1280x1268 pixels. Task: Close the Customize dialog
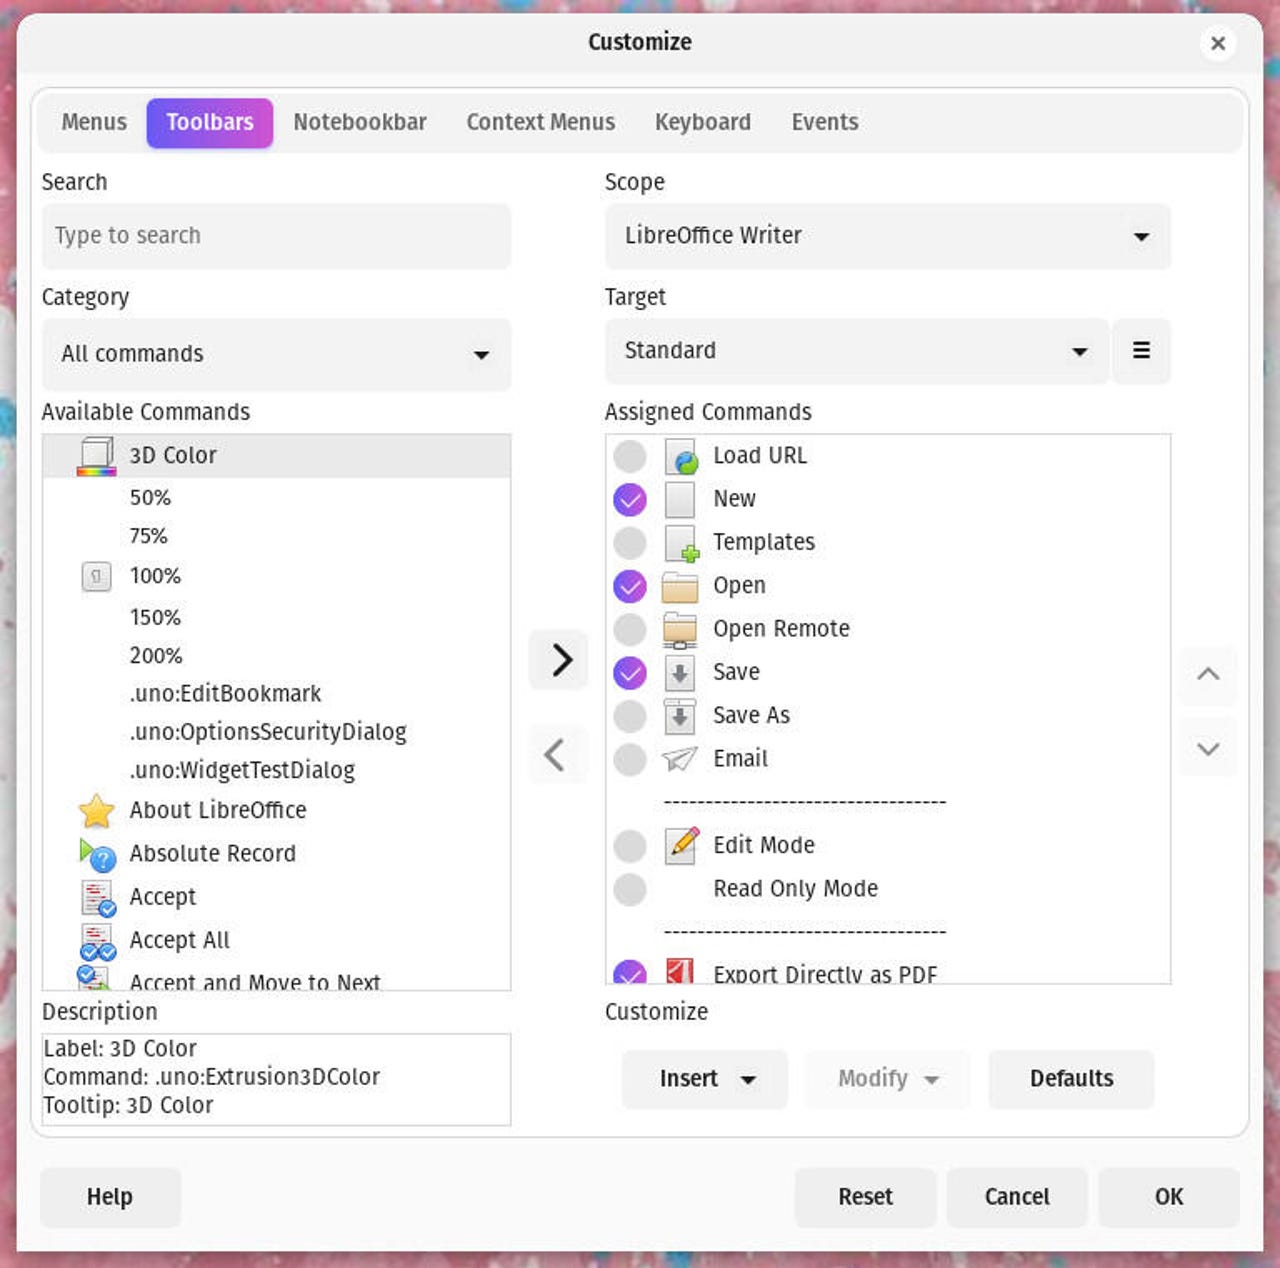[1218, 43]
